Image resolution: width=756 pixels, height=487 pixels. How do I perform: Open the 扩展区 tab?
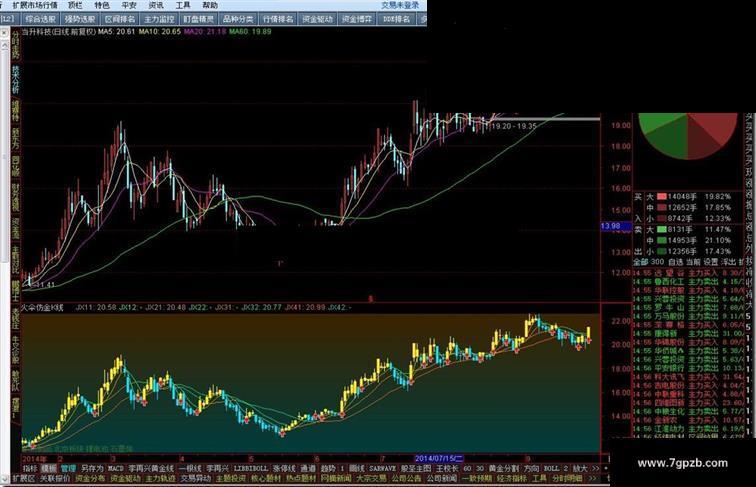[x=24, y=478]
